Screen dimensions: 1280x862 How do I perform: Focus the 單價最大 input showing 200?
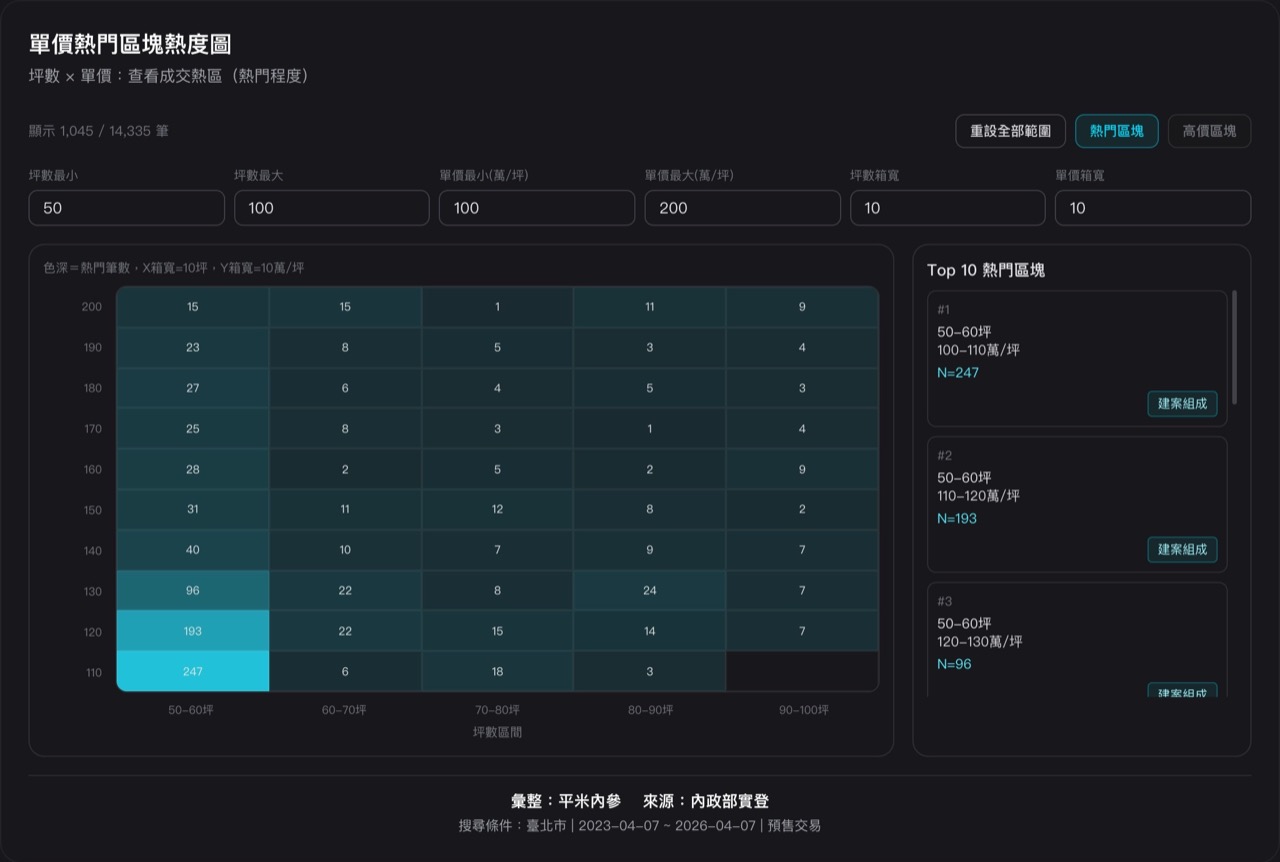pos(742,208)
